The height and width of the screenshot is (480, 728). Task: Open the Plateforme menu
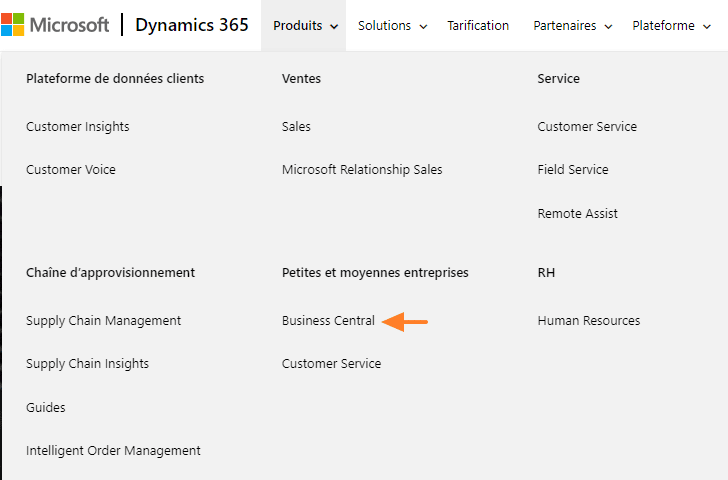pyautogui.click(x=671, y=26)
